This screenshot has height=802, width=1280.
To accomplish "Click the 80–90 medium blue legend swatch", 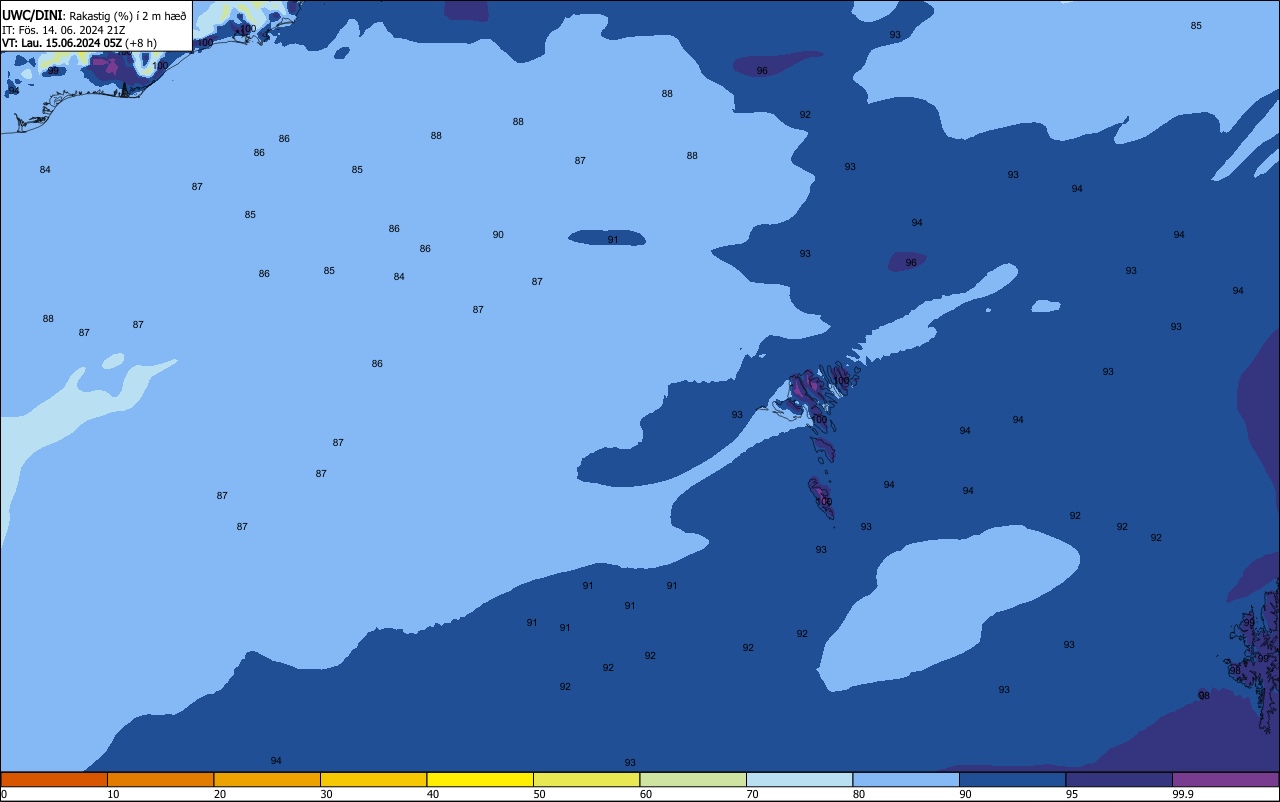I will [906, 779].
